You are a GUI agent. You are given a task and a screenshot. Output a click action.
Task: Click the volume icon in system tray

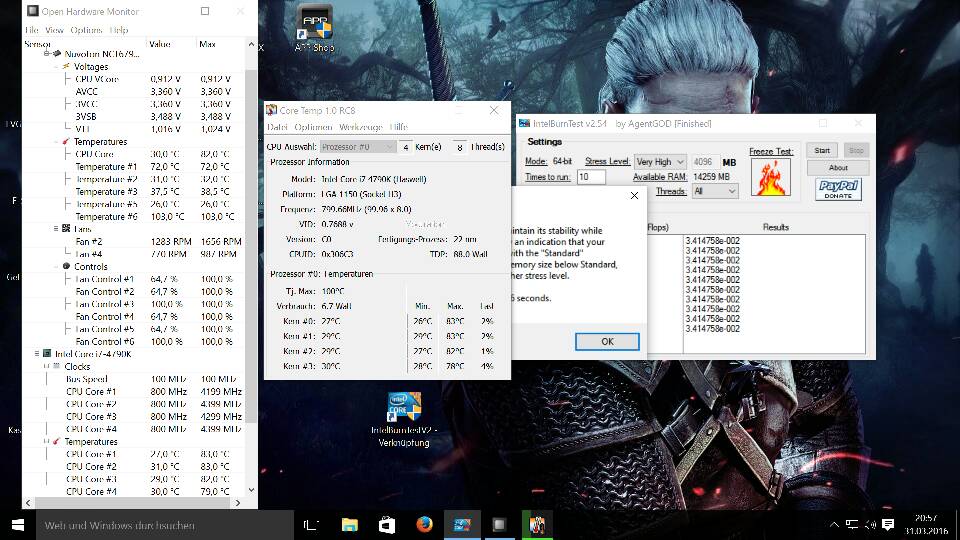click(x=870, y=525)
